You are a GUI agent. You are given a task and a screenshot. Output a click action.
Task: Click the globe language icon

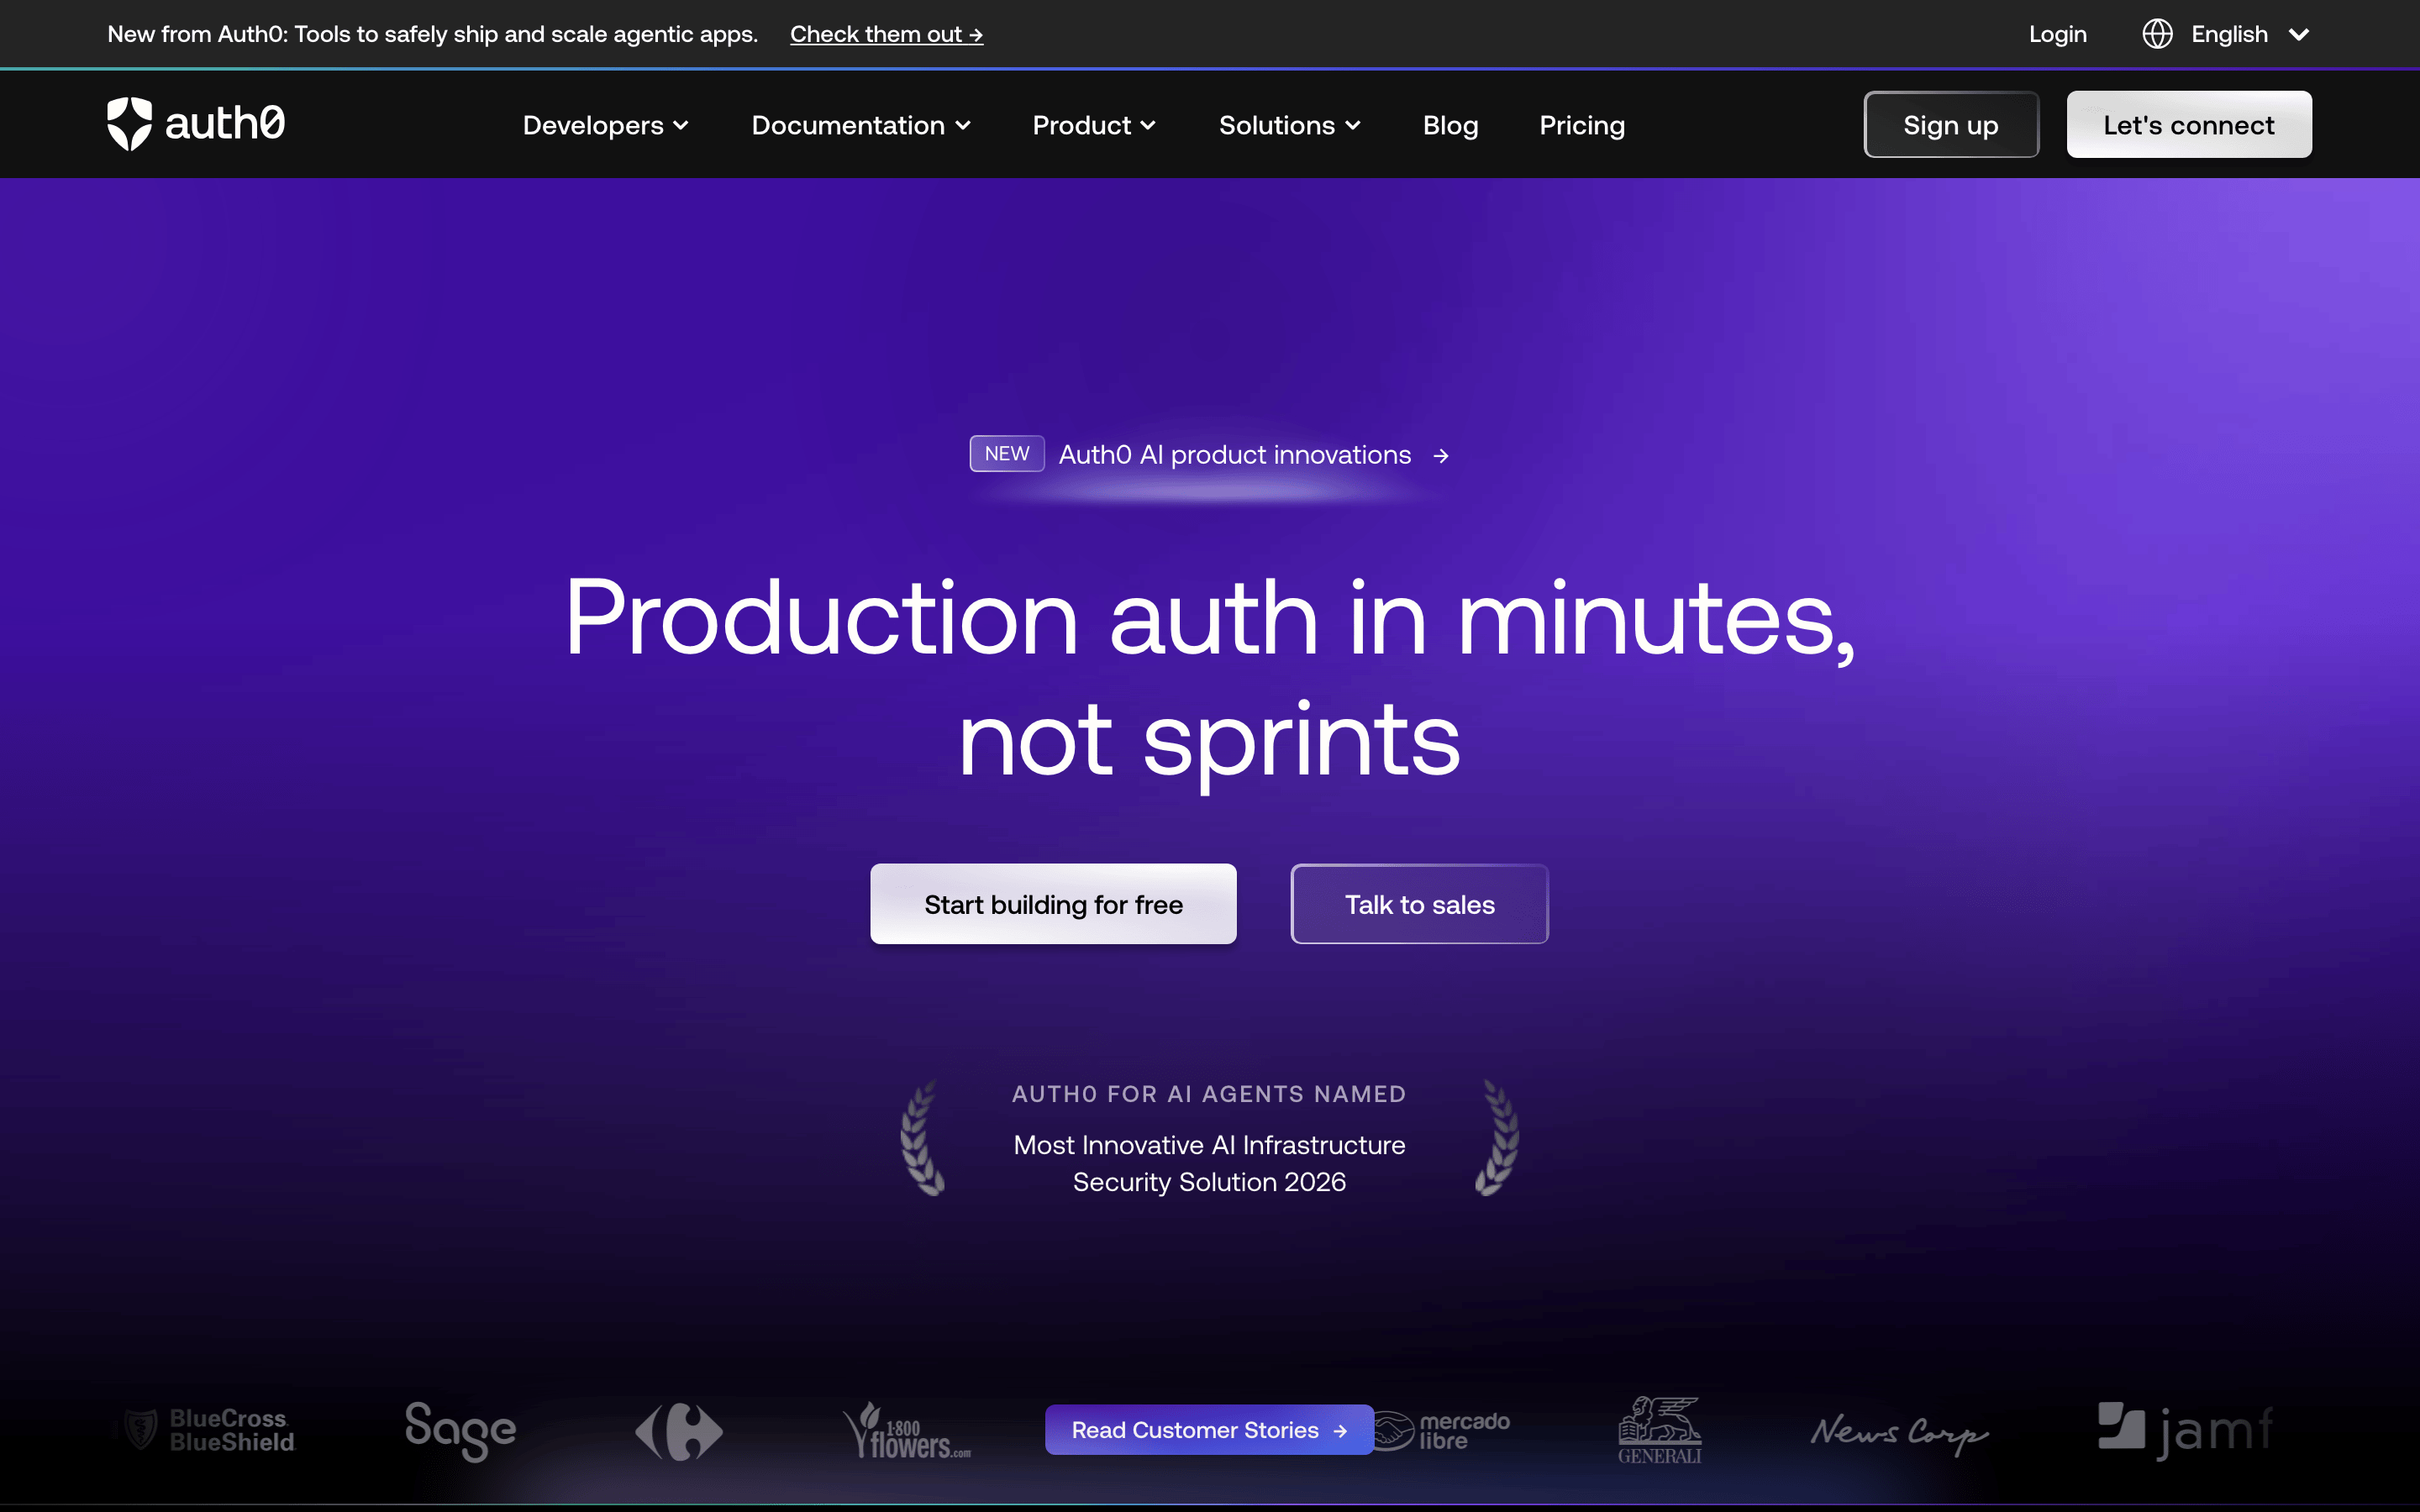click(2157, 34)
